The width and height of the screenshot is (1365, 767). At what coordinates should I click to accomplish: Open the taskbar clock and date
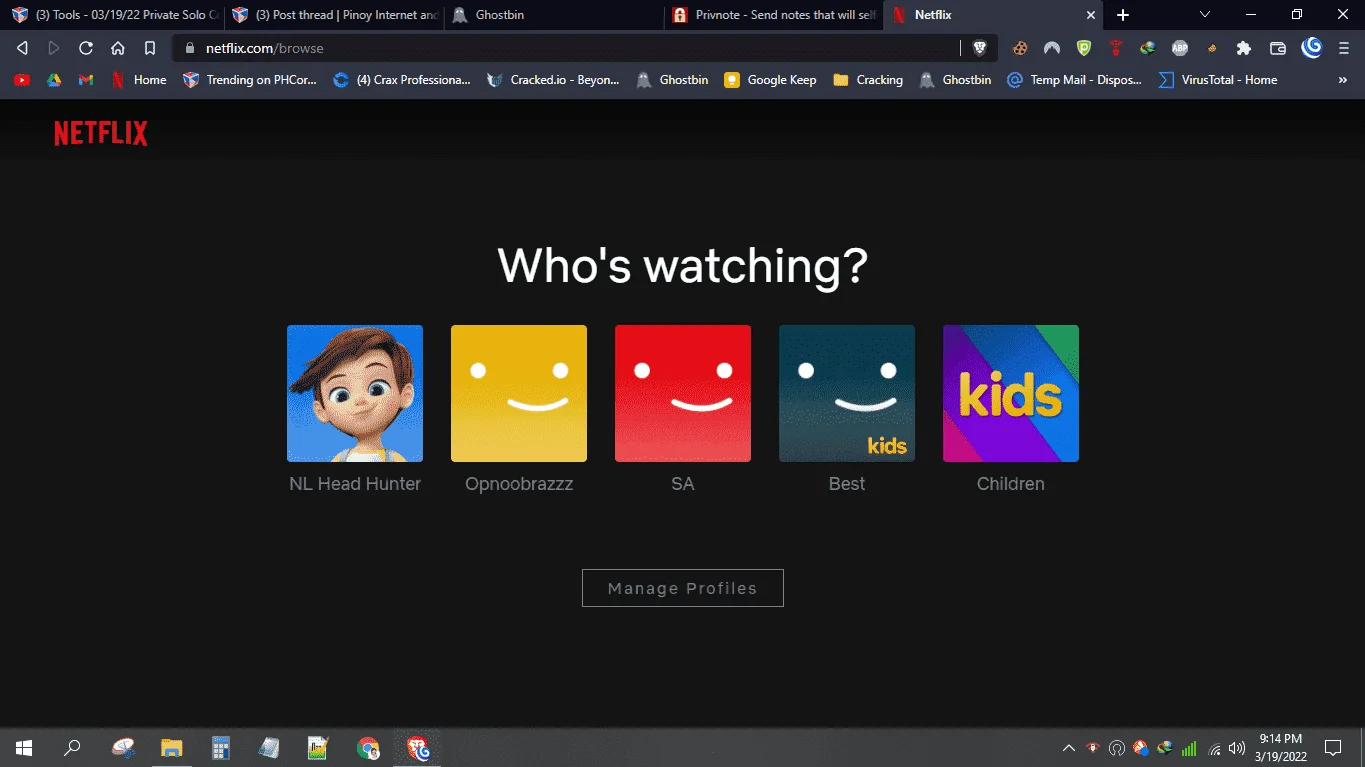(x=1280, y=747)
